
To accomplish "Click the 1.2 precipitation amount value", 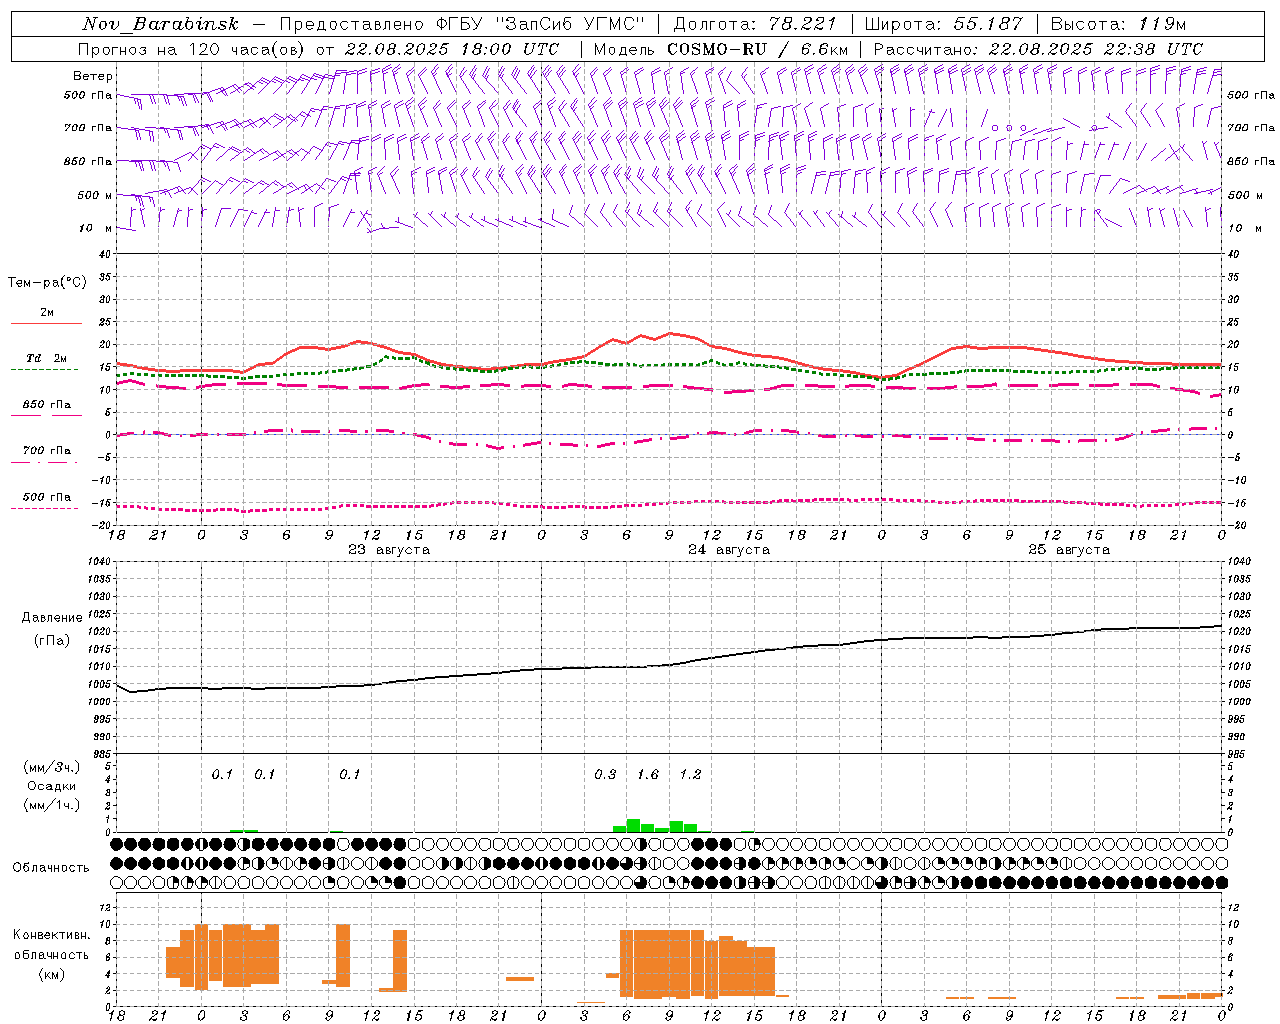I will coord(691,775).
